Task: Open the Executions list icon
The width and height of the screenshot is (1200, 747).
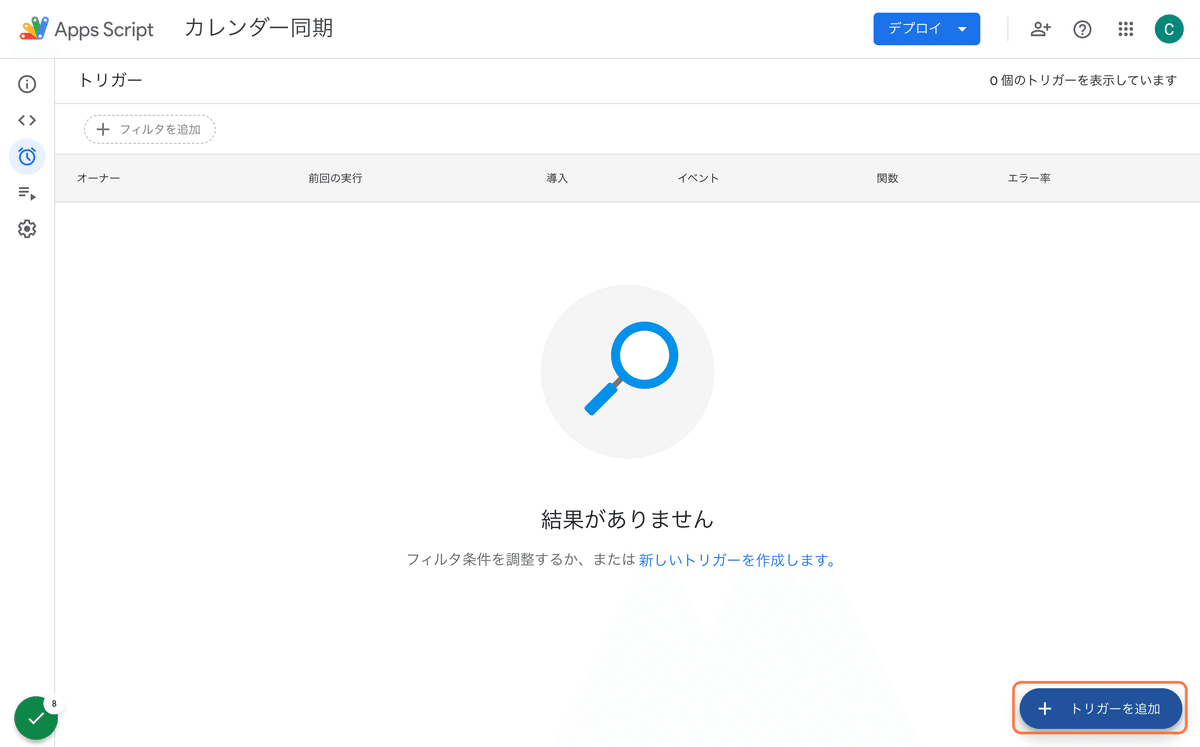Action: pyautogui.click(x=27, y=193)
